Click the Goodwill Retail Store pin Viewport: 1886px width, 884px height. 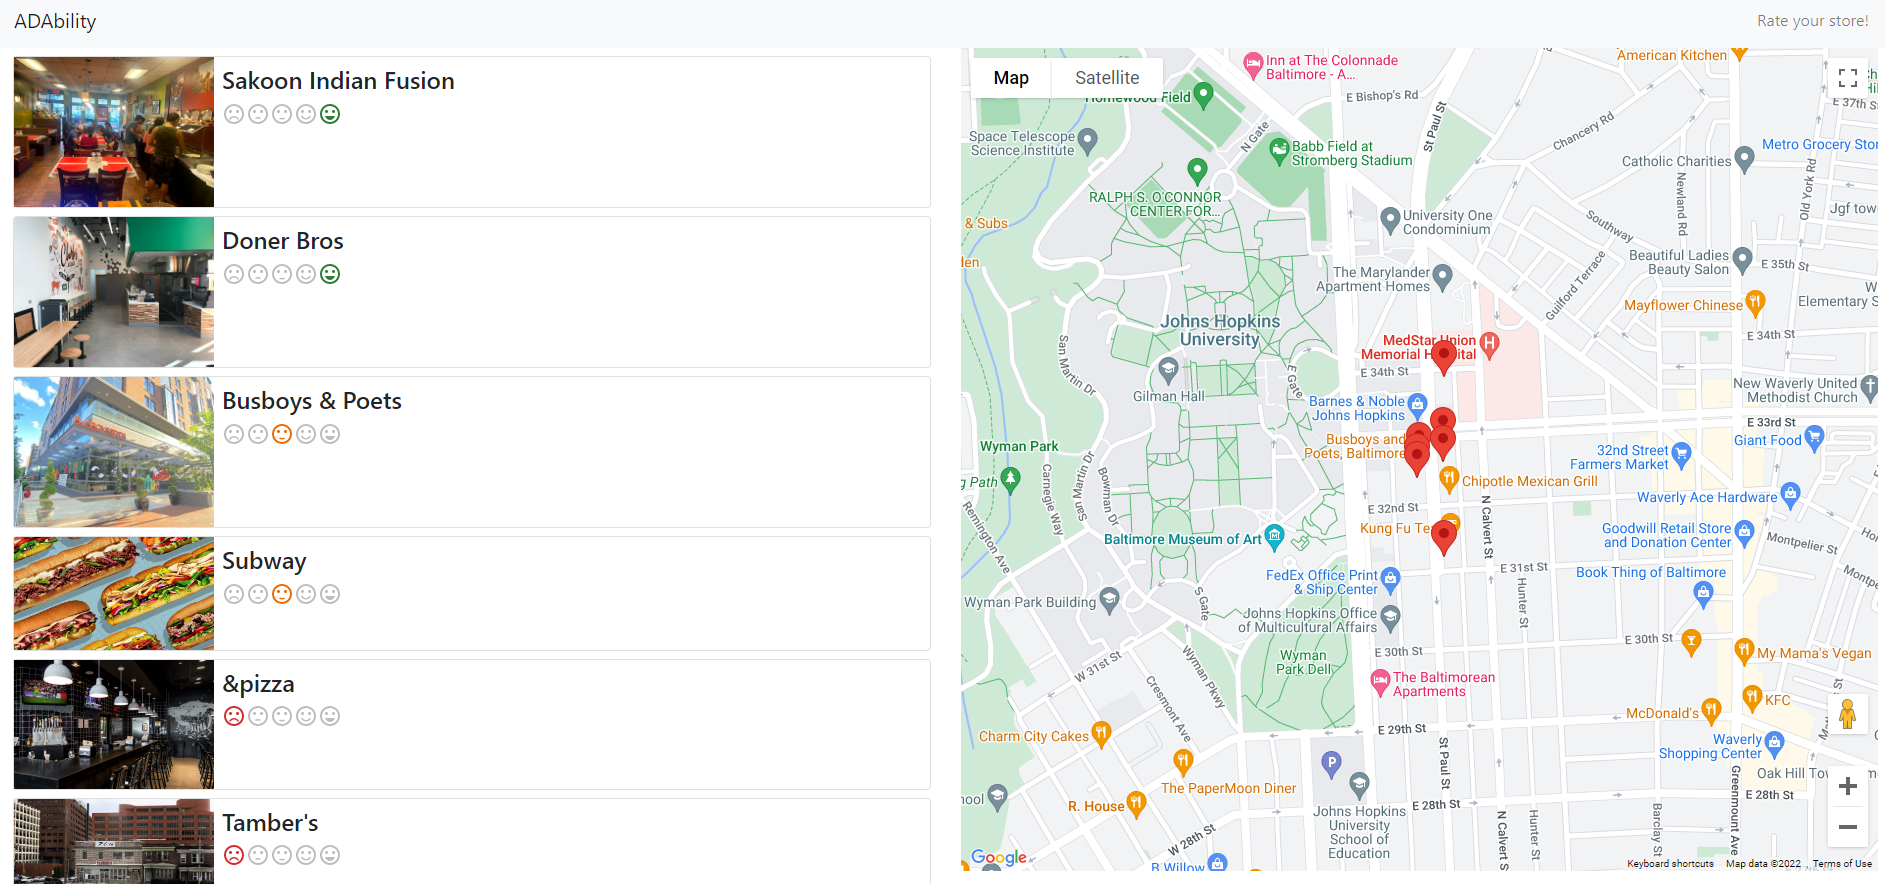1745,533
